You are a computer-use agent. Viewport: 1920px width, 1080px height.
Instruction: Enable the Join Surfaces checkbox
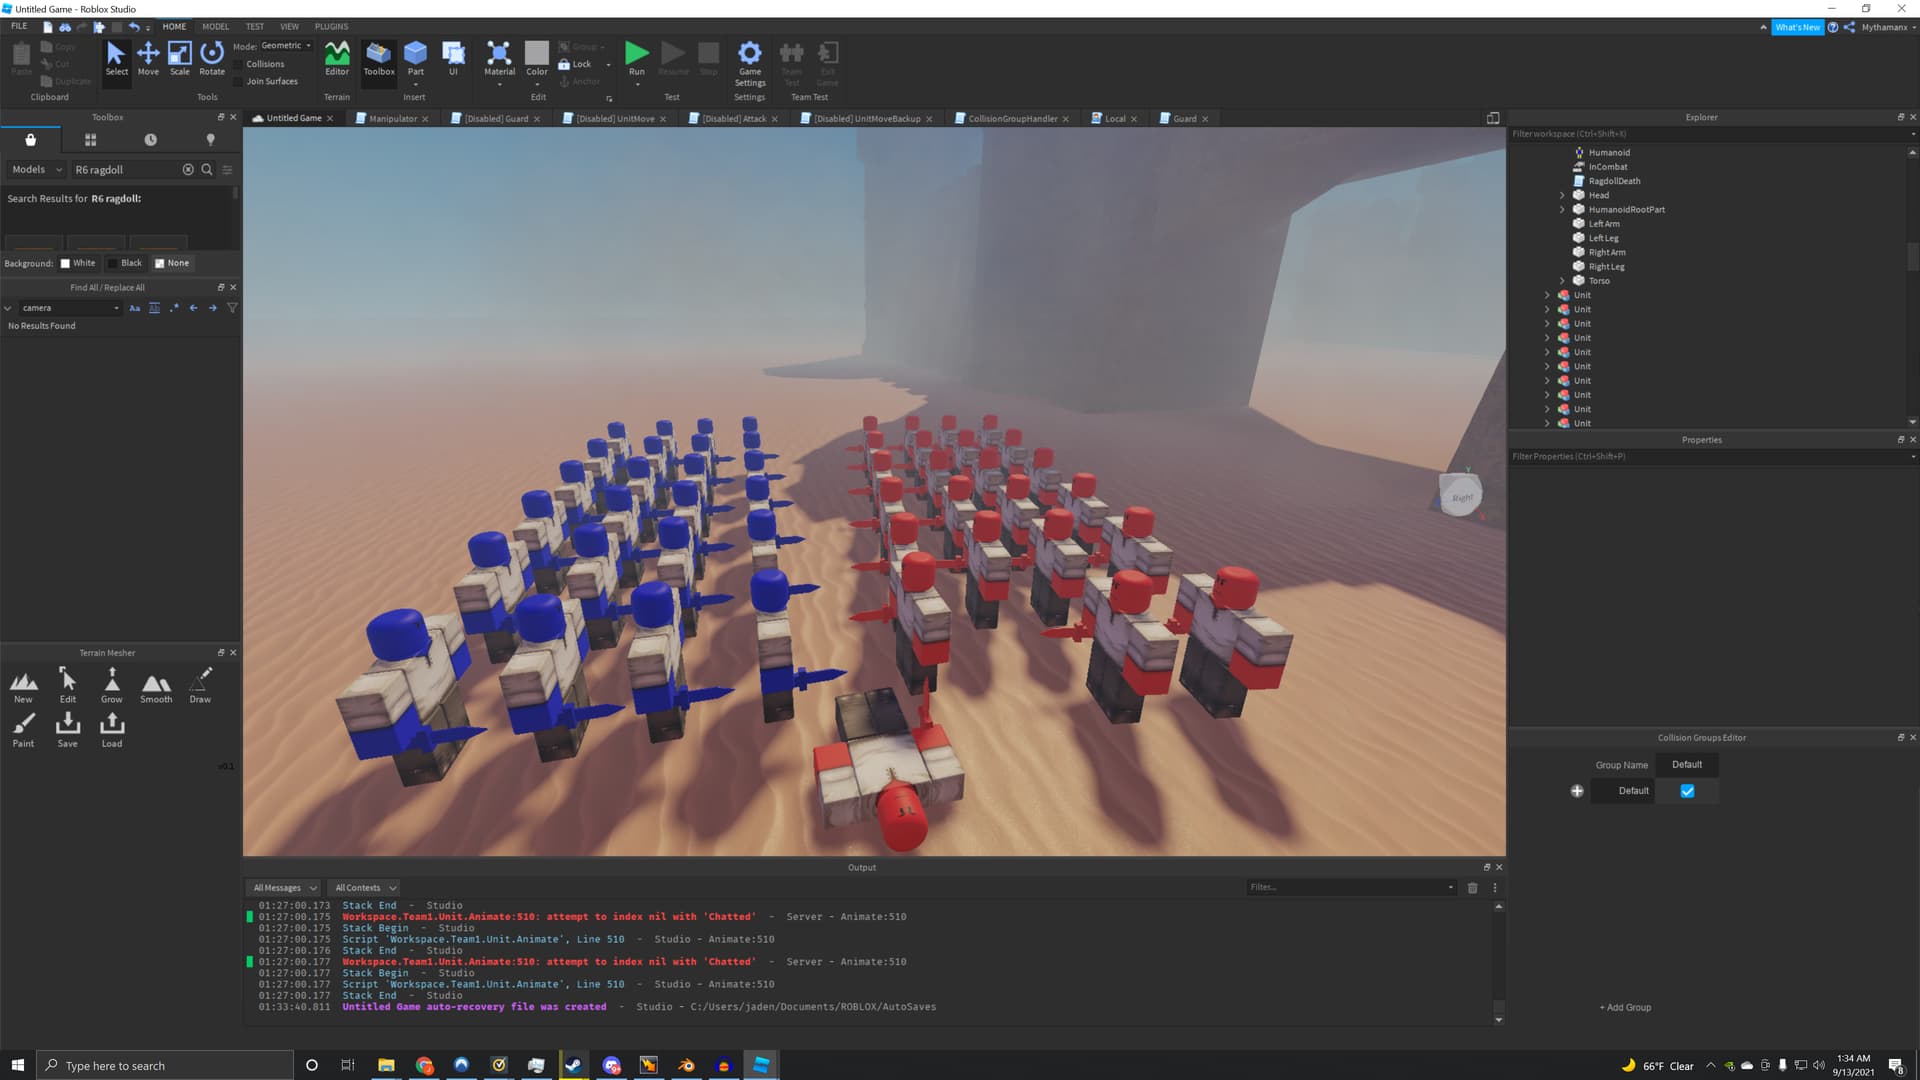(x=238, y=82)
